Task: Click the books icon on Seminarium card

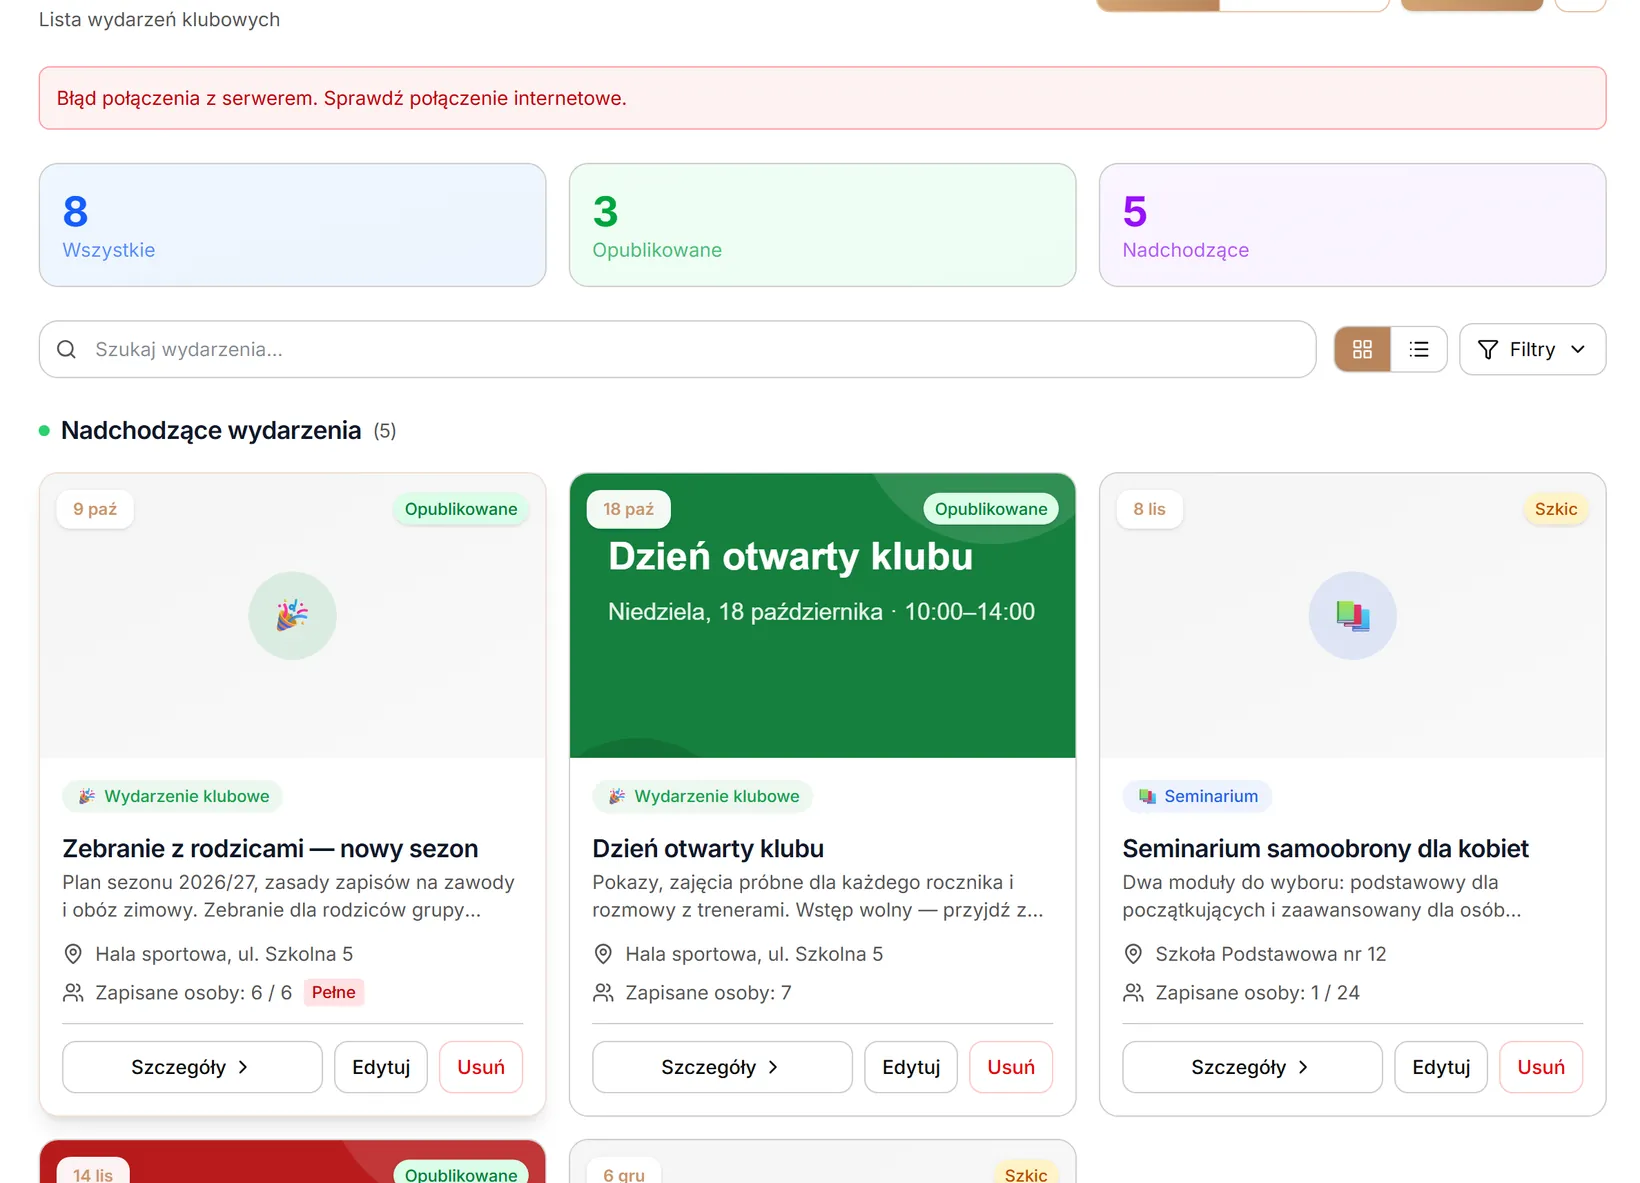Action: tap(1352, 615)
